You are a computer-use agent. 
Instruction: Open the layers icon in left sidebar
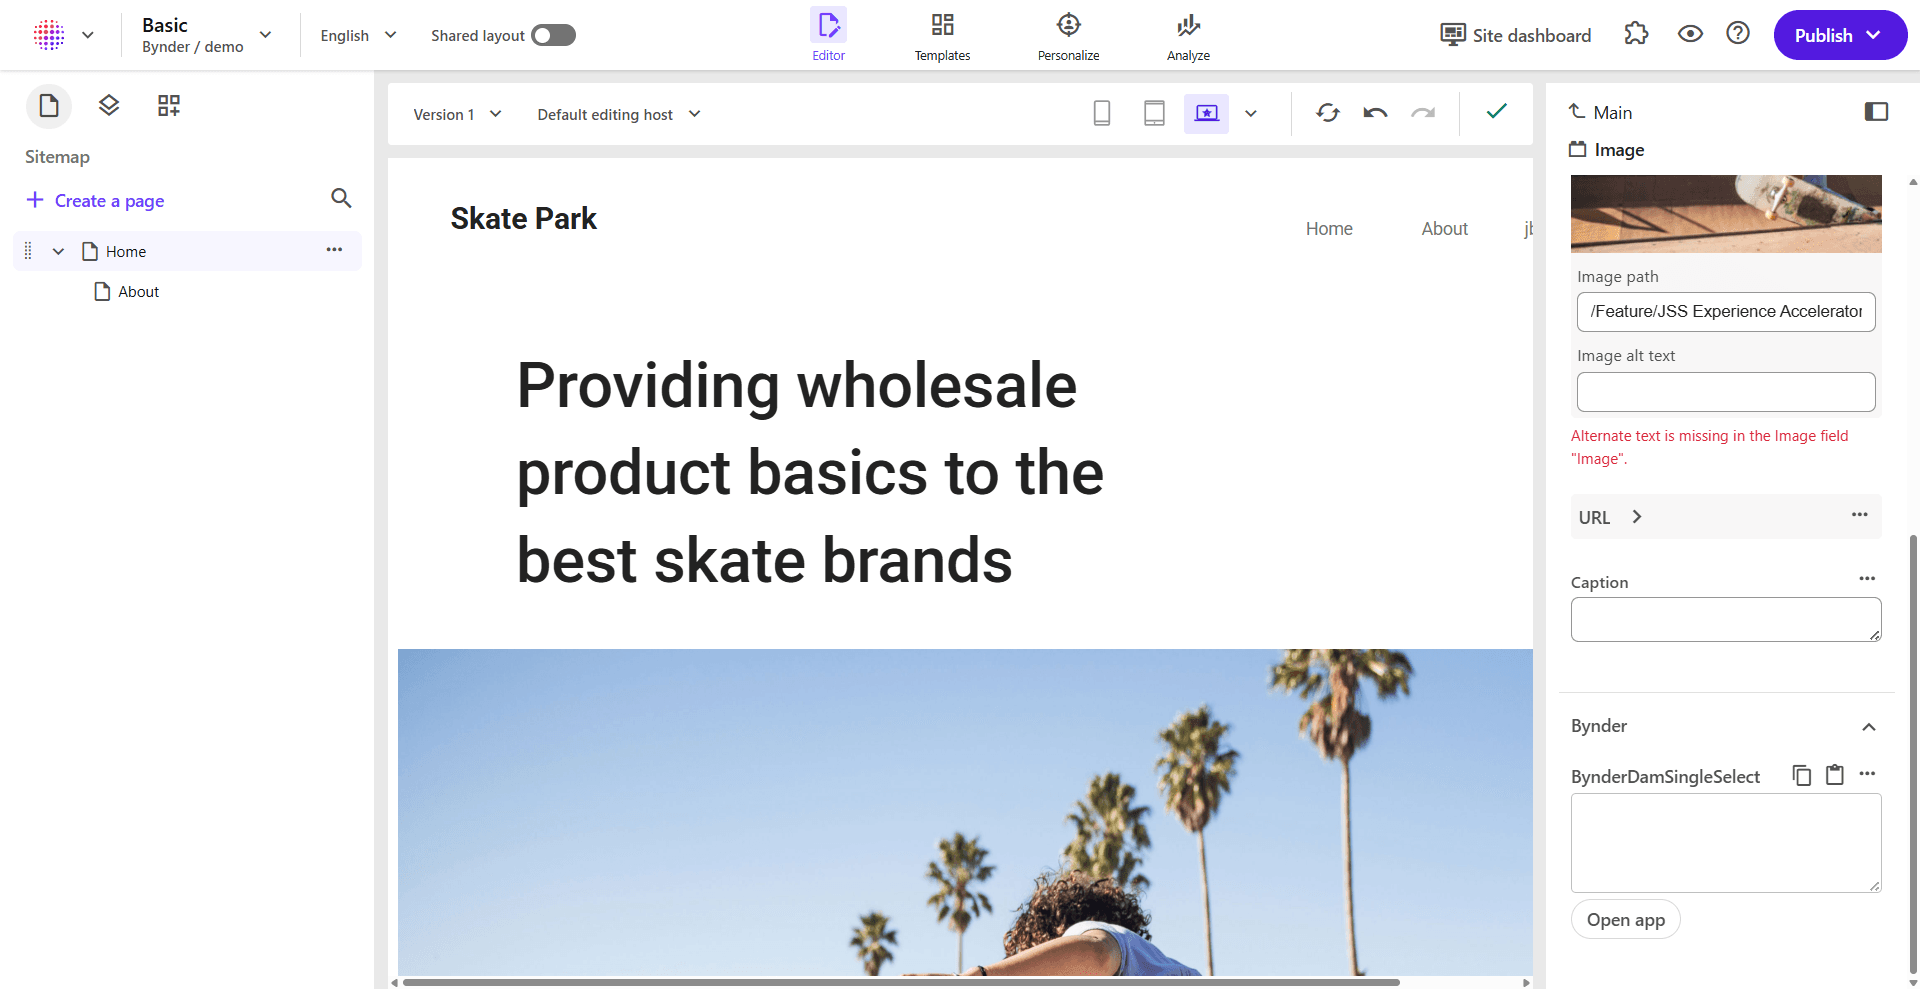coord(109,106)
